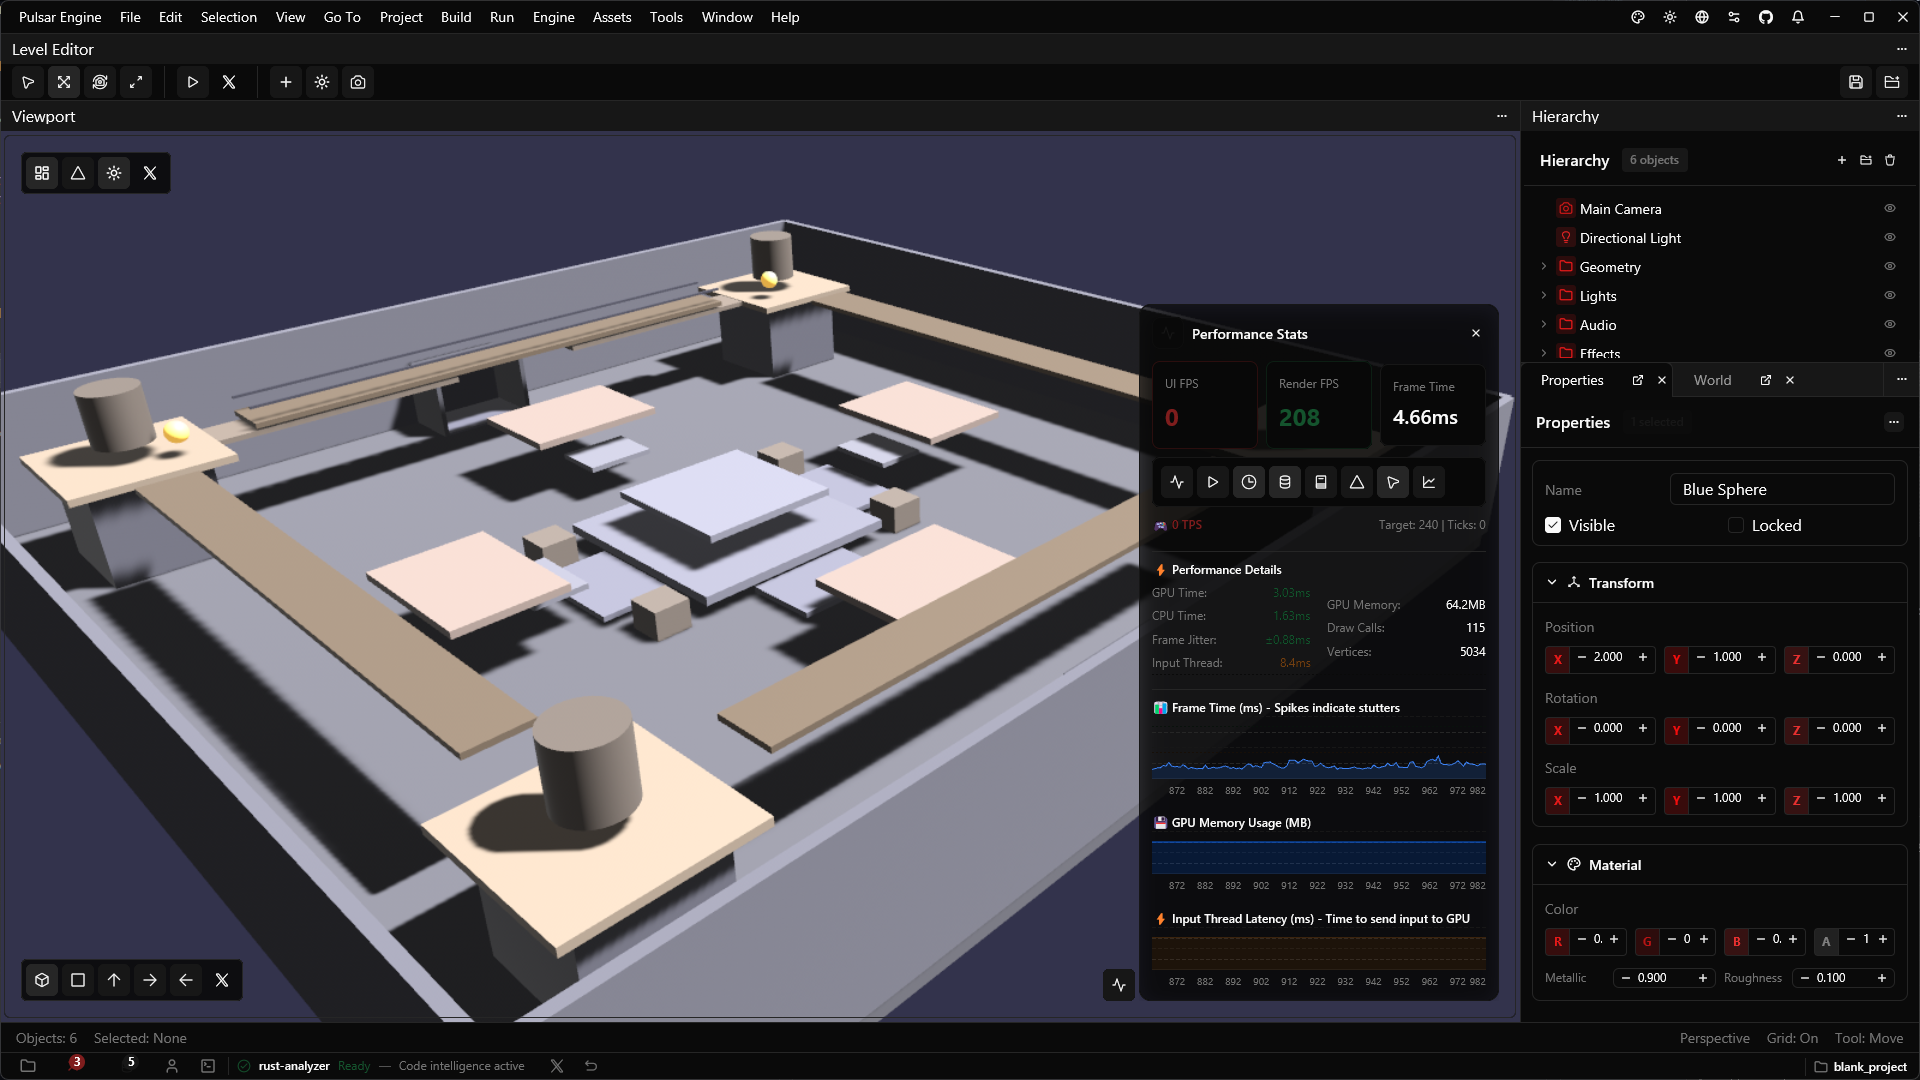
Task: Click the Name field containing Blue Sphere
Action: coord(1781,489)
